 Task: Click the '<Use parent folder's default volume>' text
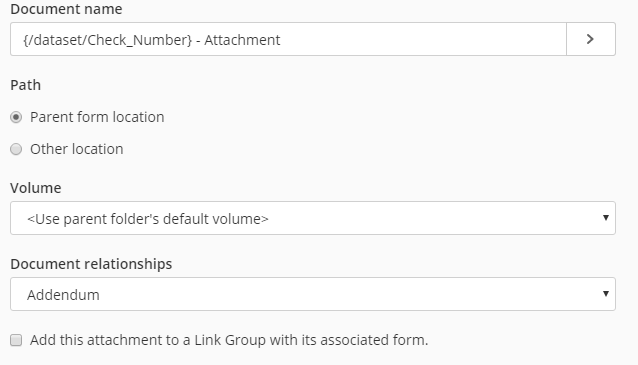coord(148,219)
